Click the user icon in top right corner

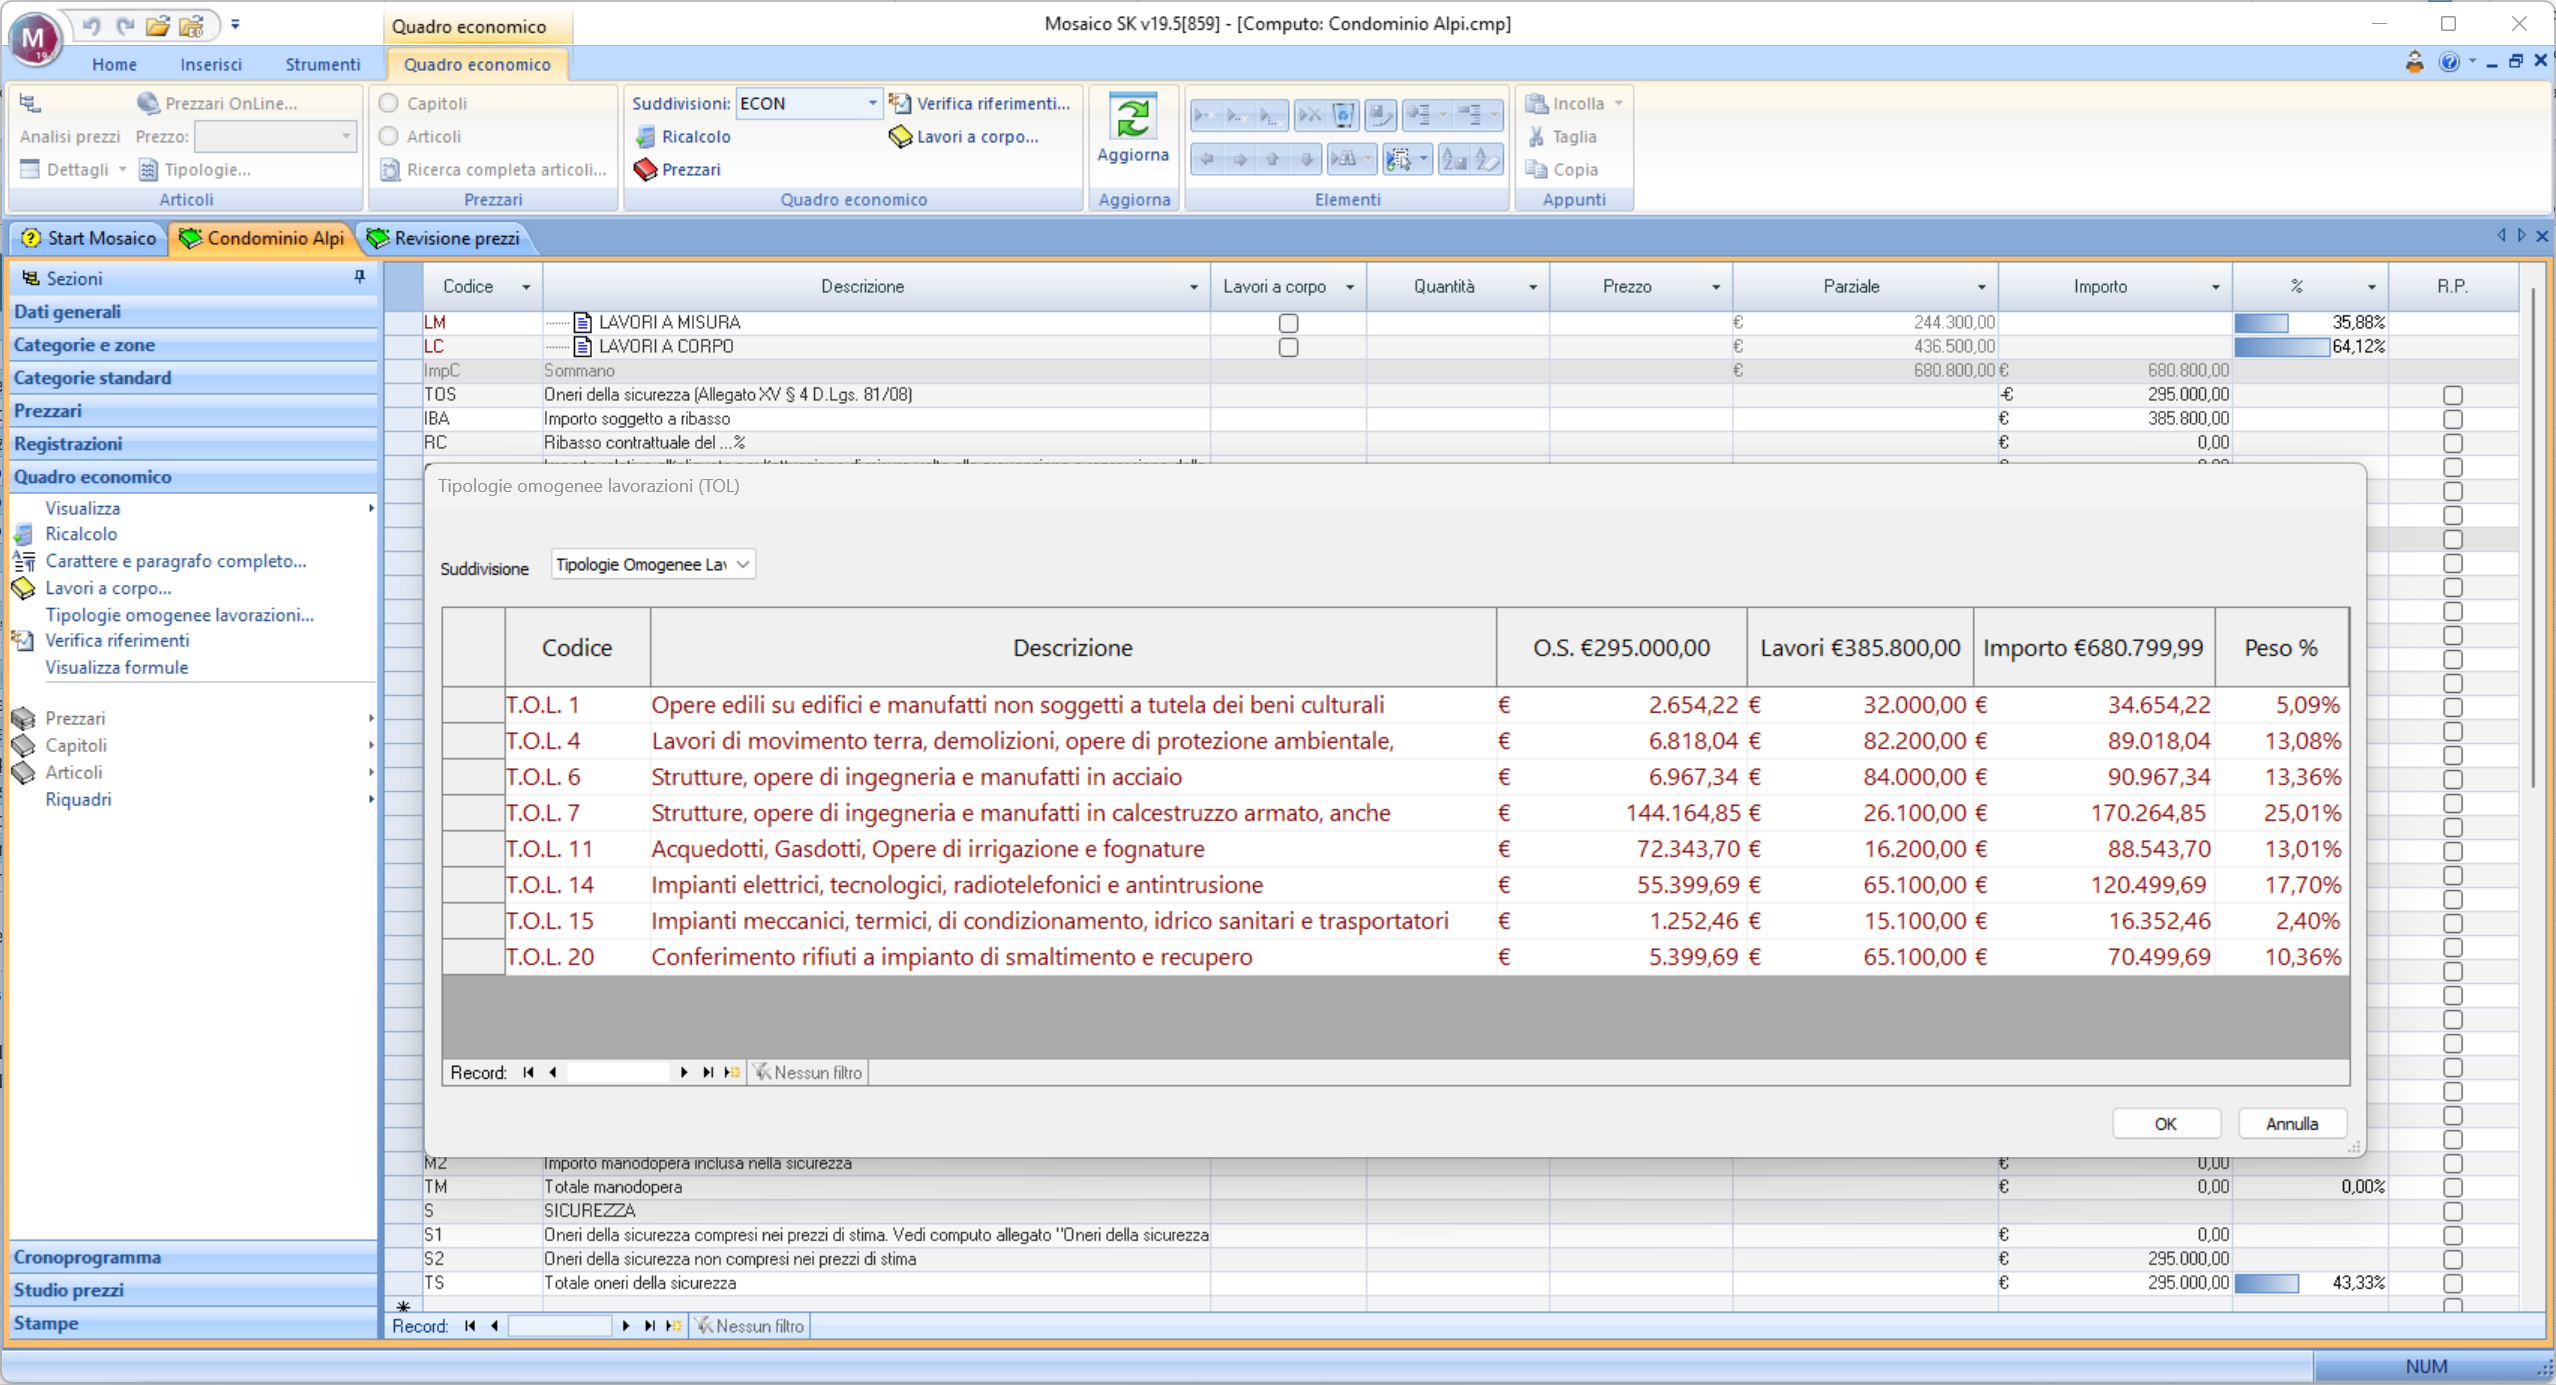[2415, 62]
